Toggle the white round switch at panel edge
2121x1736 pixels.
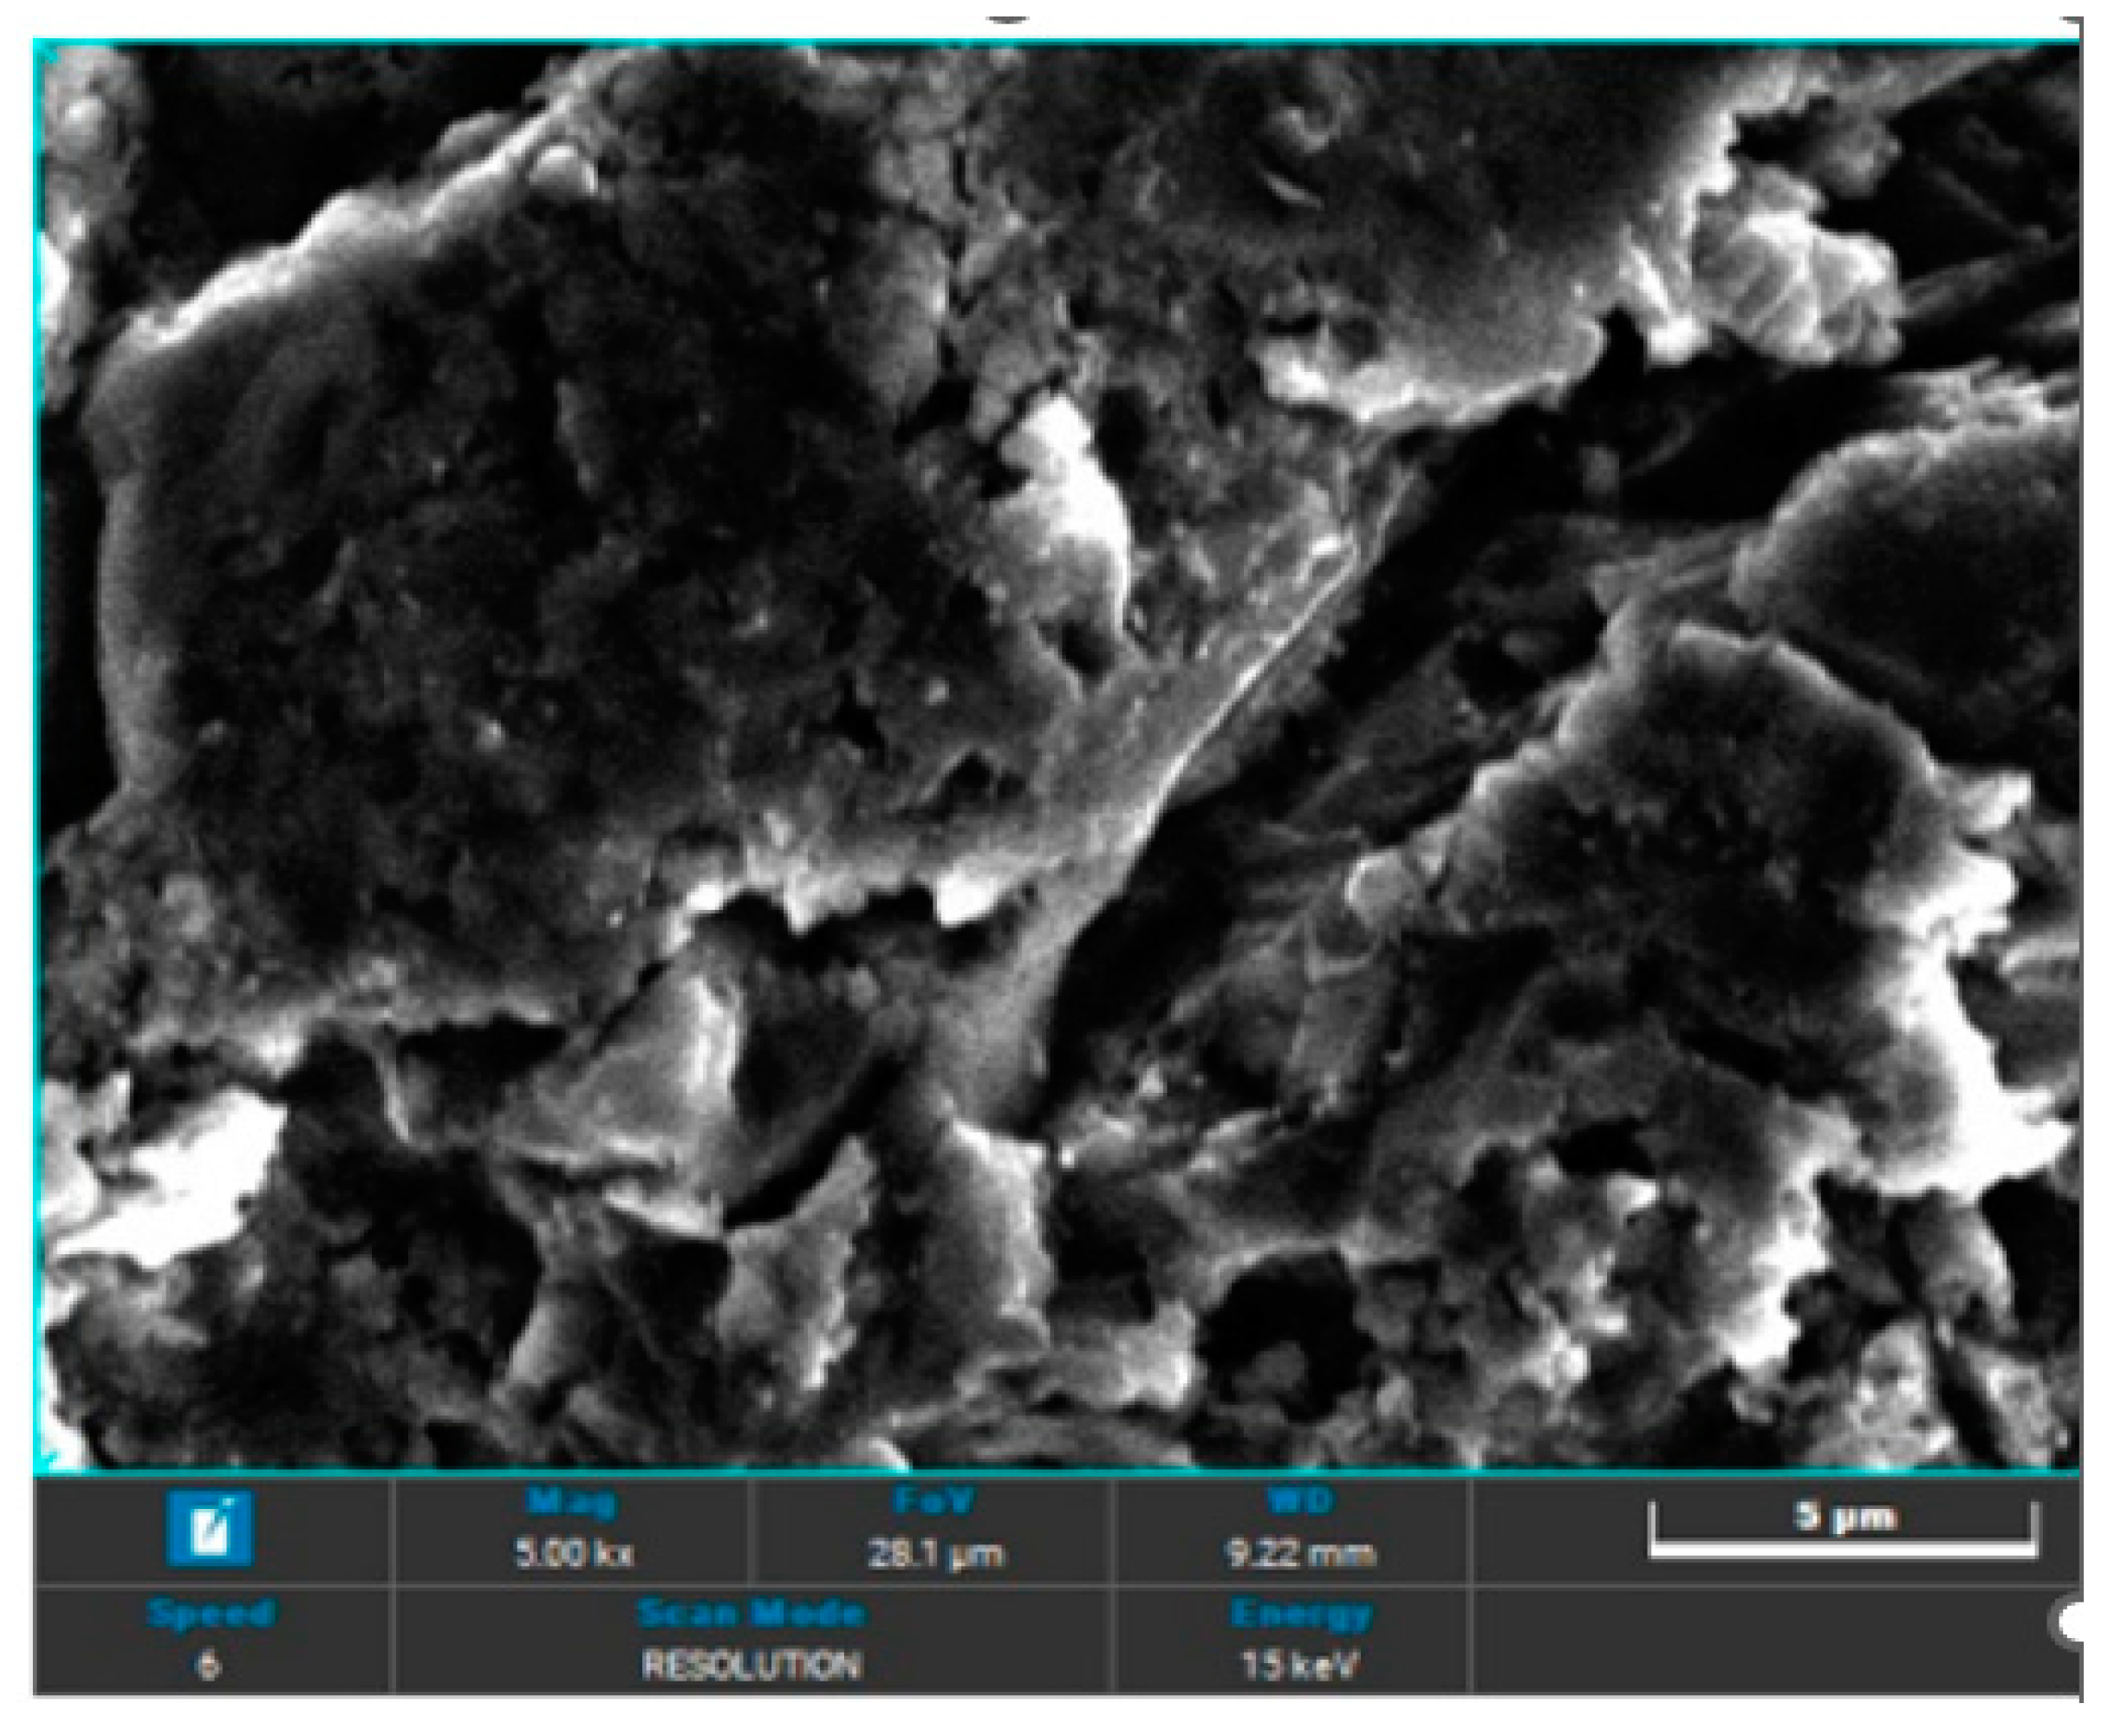pos(2069,1622)
